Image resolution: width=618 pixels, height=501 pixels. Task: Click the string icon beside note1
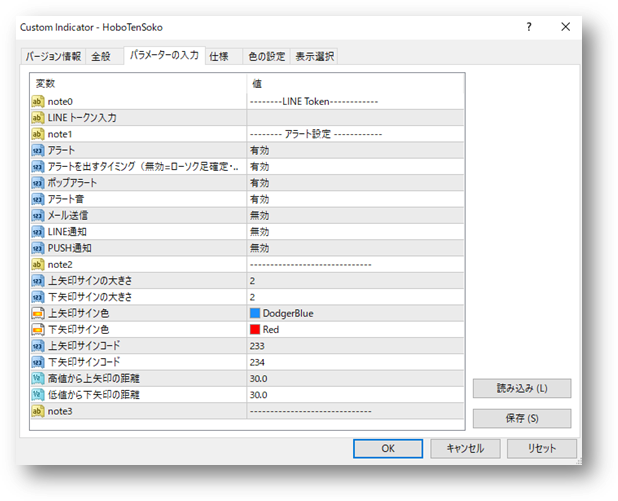click(x=37, y=134)
